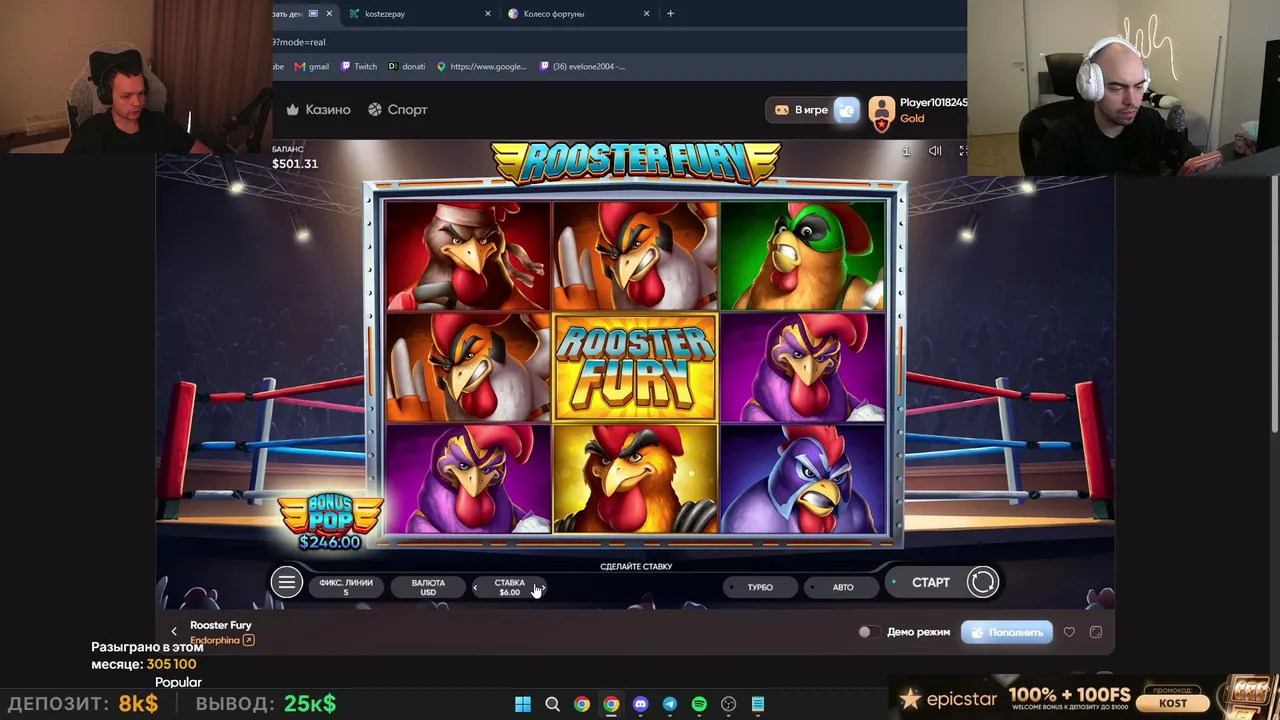Open Telegram from the taskbar

pos(670,704)
